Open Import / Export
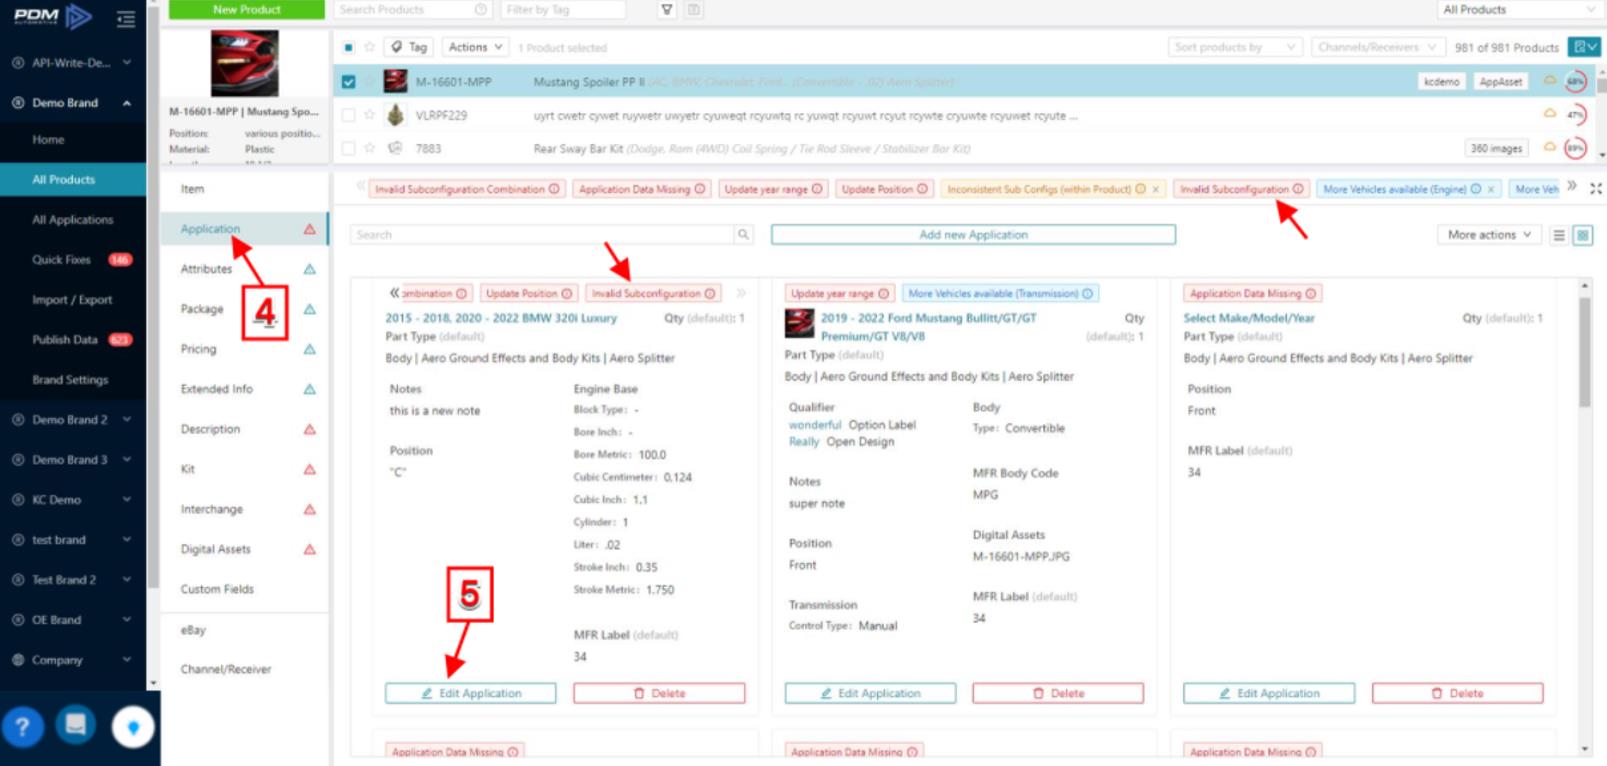This screenshot has width=1607, height=766. tap(73, 300)
